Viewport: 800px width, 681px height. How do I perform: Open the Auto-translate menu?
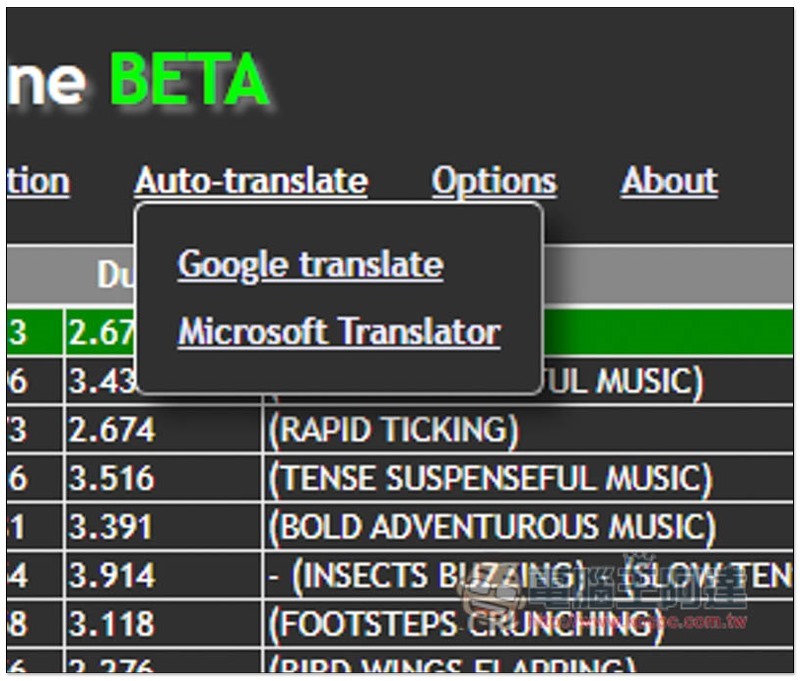[x=251, y=181]
